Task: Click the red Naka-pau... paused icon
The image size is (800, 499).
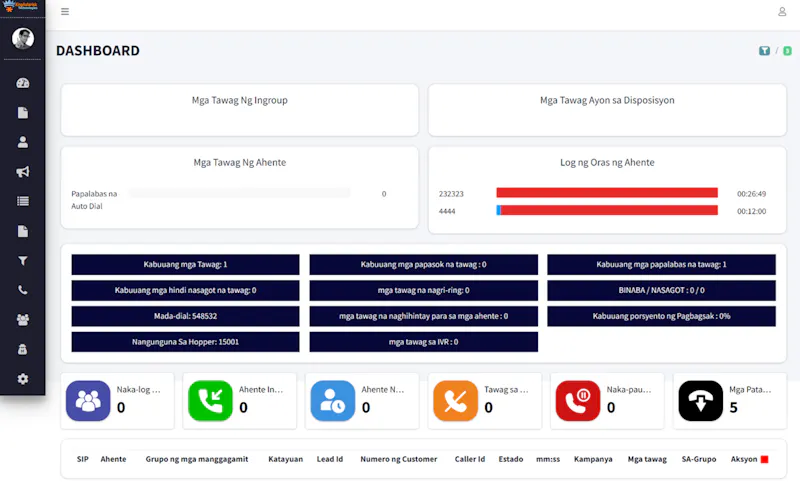Action: click(x=578, y=401)
